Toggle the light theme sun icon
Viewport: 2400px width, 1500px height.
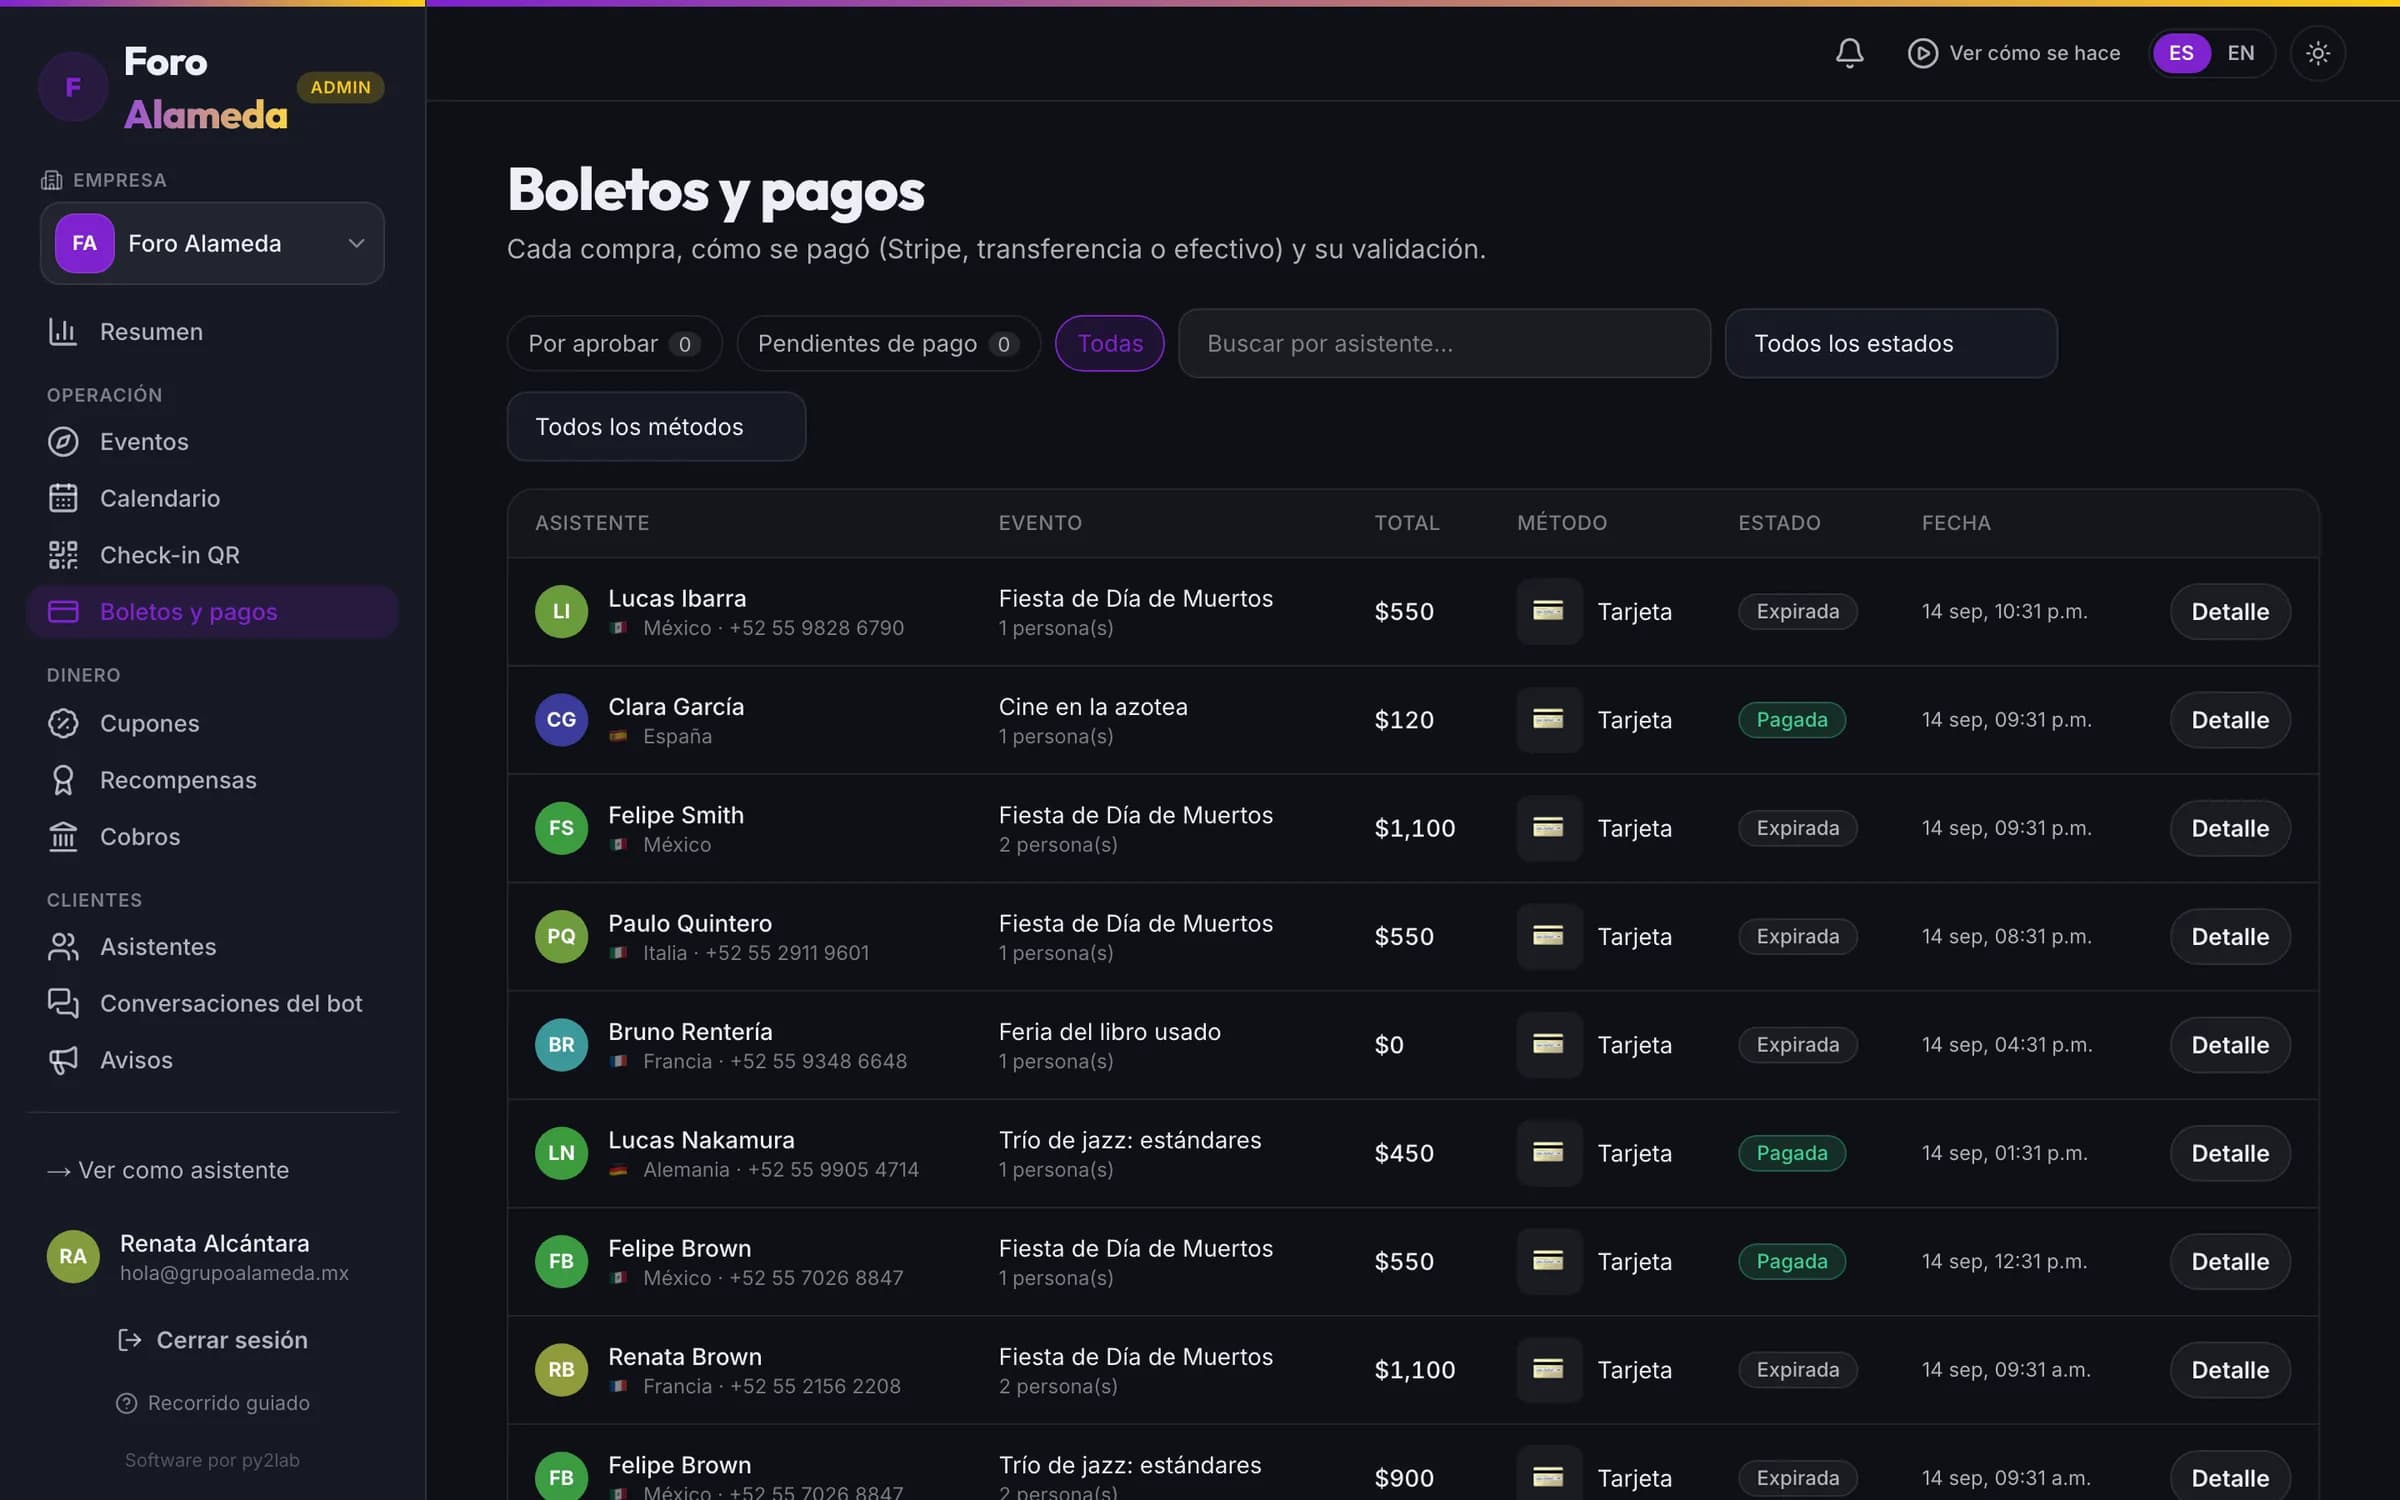[2317, 53]
